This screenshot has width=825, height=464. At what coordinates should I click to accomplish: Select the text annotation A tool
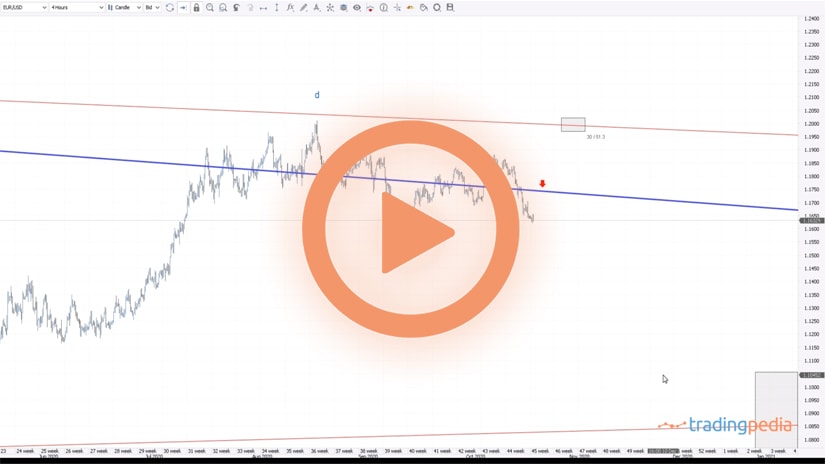(317, 7)
